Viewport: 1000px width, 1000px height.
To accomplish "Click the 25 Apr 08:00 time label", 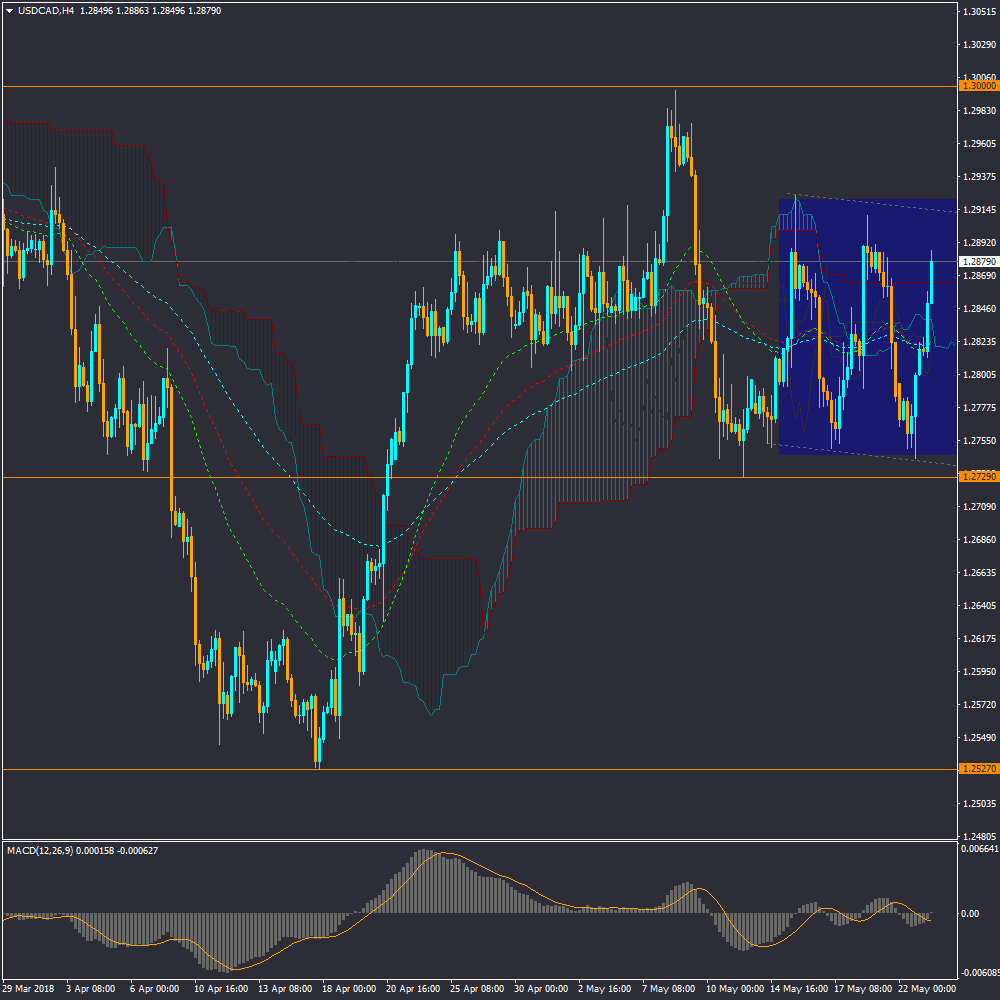I will pos(476,988).
